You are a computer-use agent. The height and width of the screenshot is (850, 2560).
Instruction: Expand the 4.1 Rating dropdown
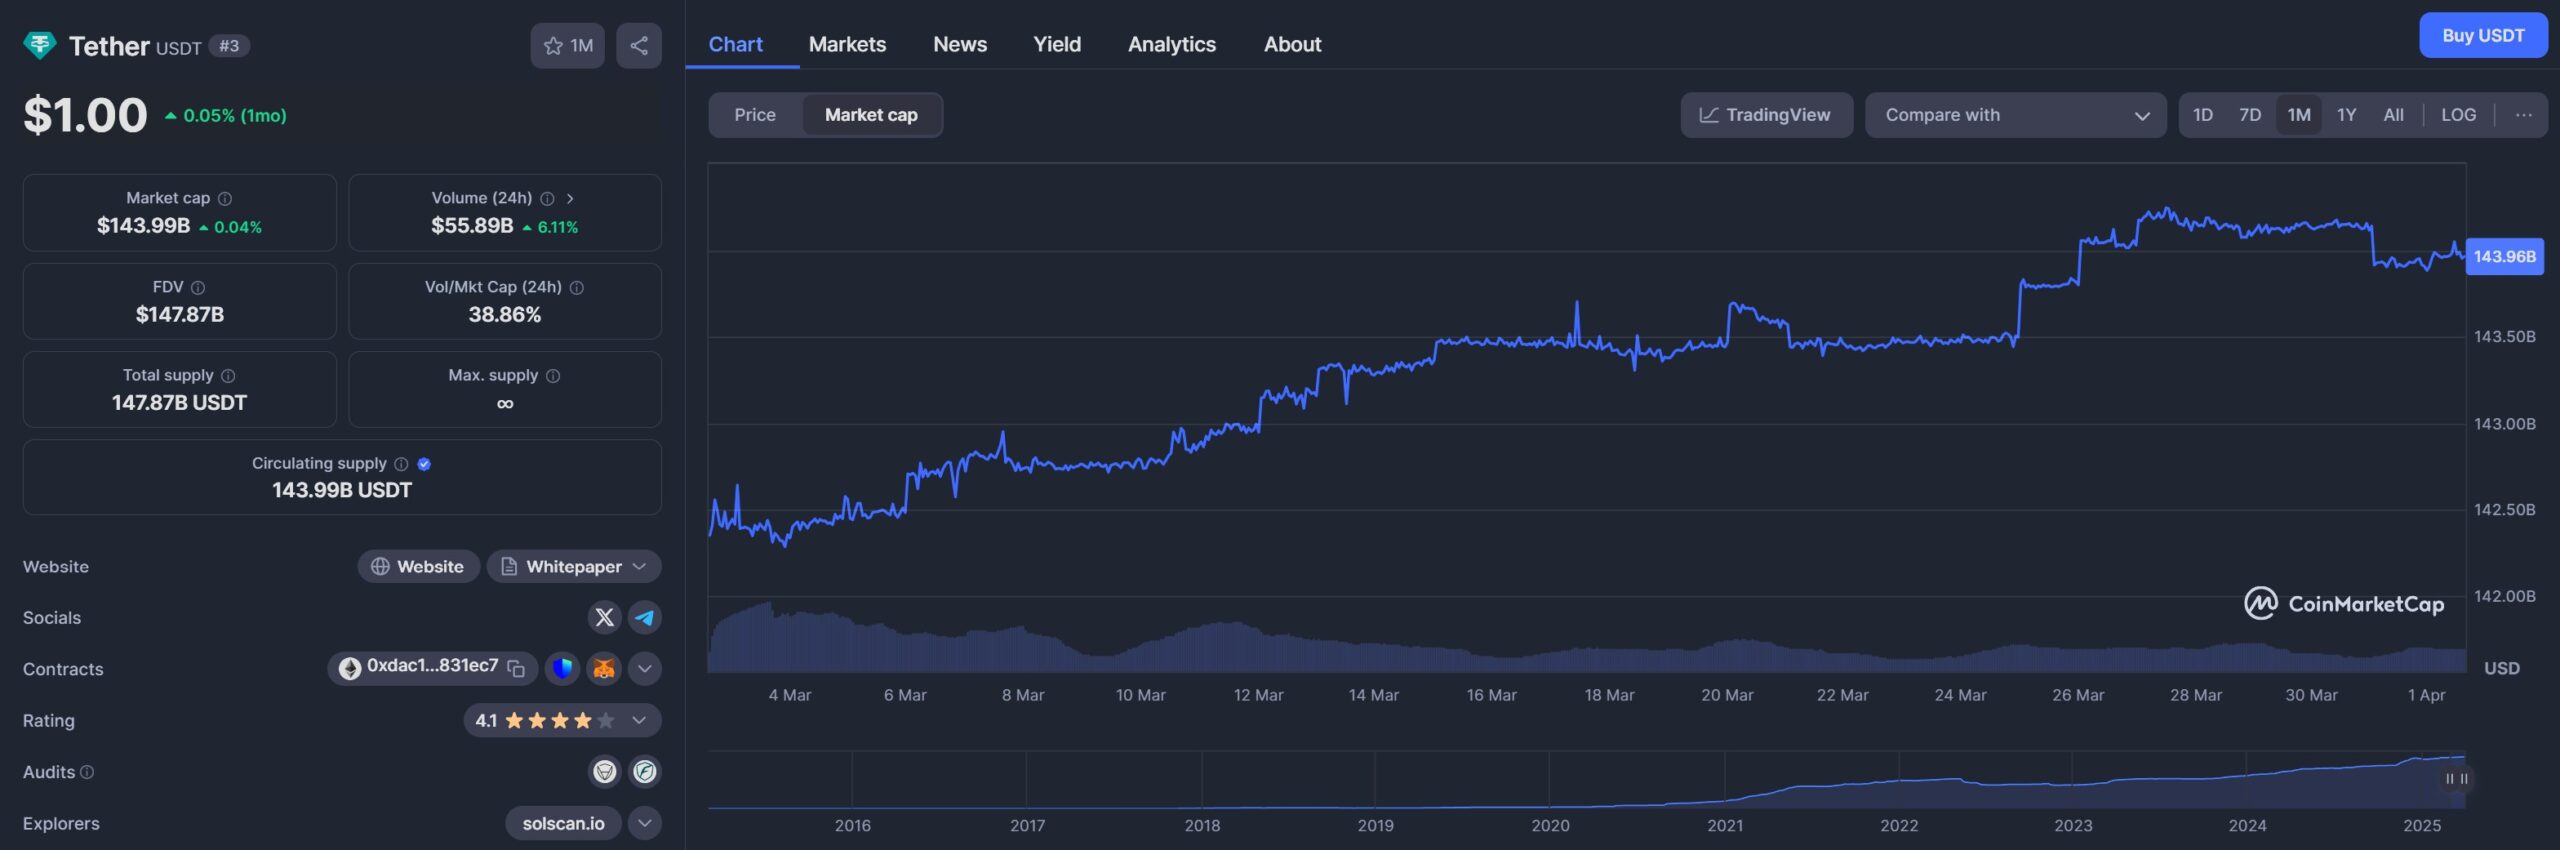tap(640, 720)
